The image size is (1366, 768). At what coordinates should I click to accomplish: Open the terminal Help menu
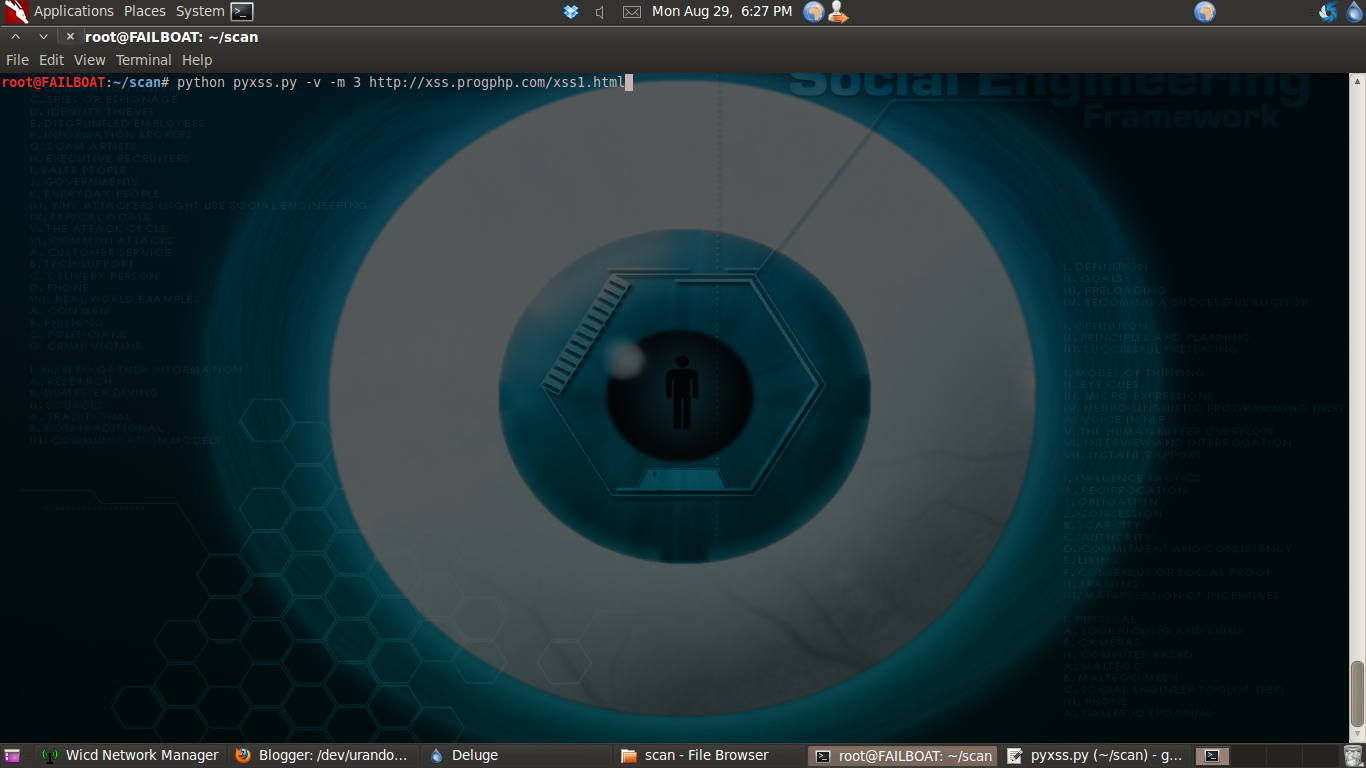197,60
